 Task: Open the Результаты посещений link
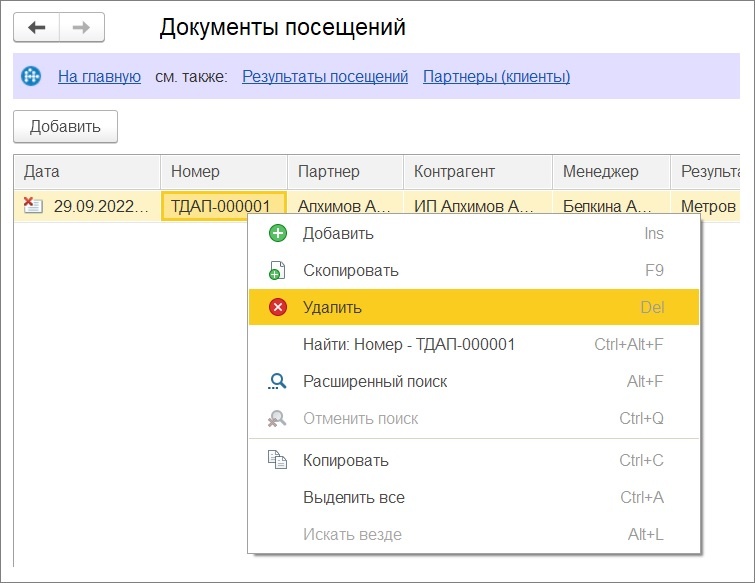[x=325, y=77]
